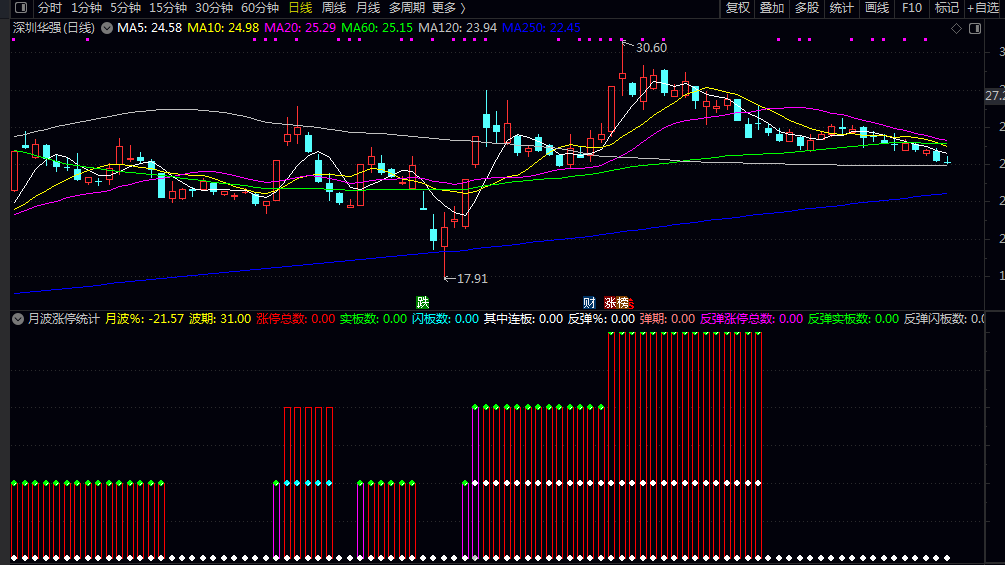Switch to 周线 weekly chart period
Viewport: 1005px width, 565px height.
point(333,8)
